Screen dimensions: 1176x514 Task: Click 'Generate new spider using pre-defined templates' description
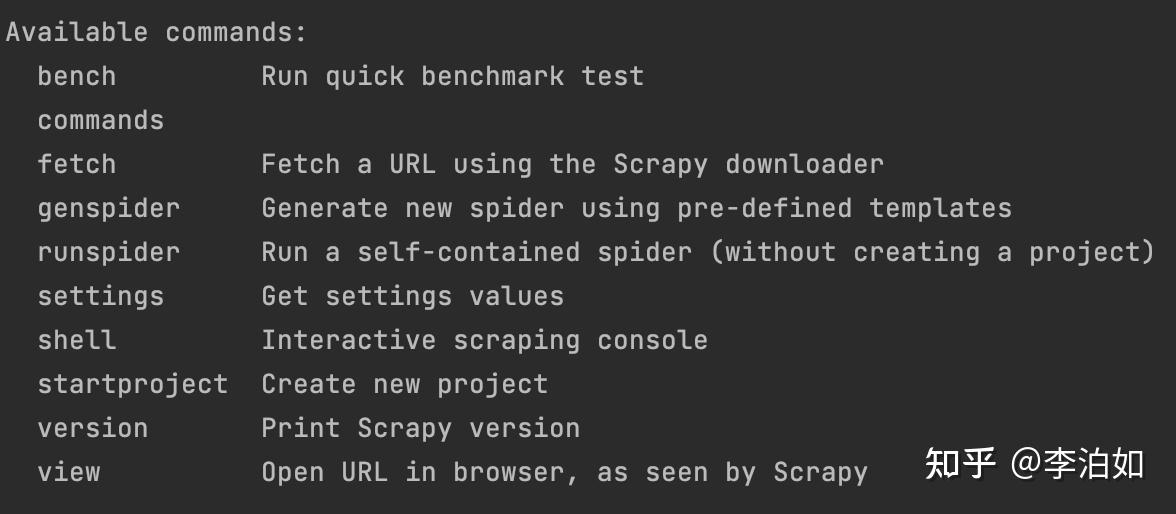coord(637,209)
